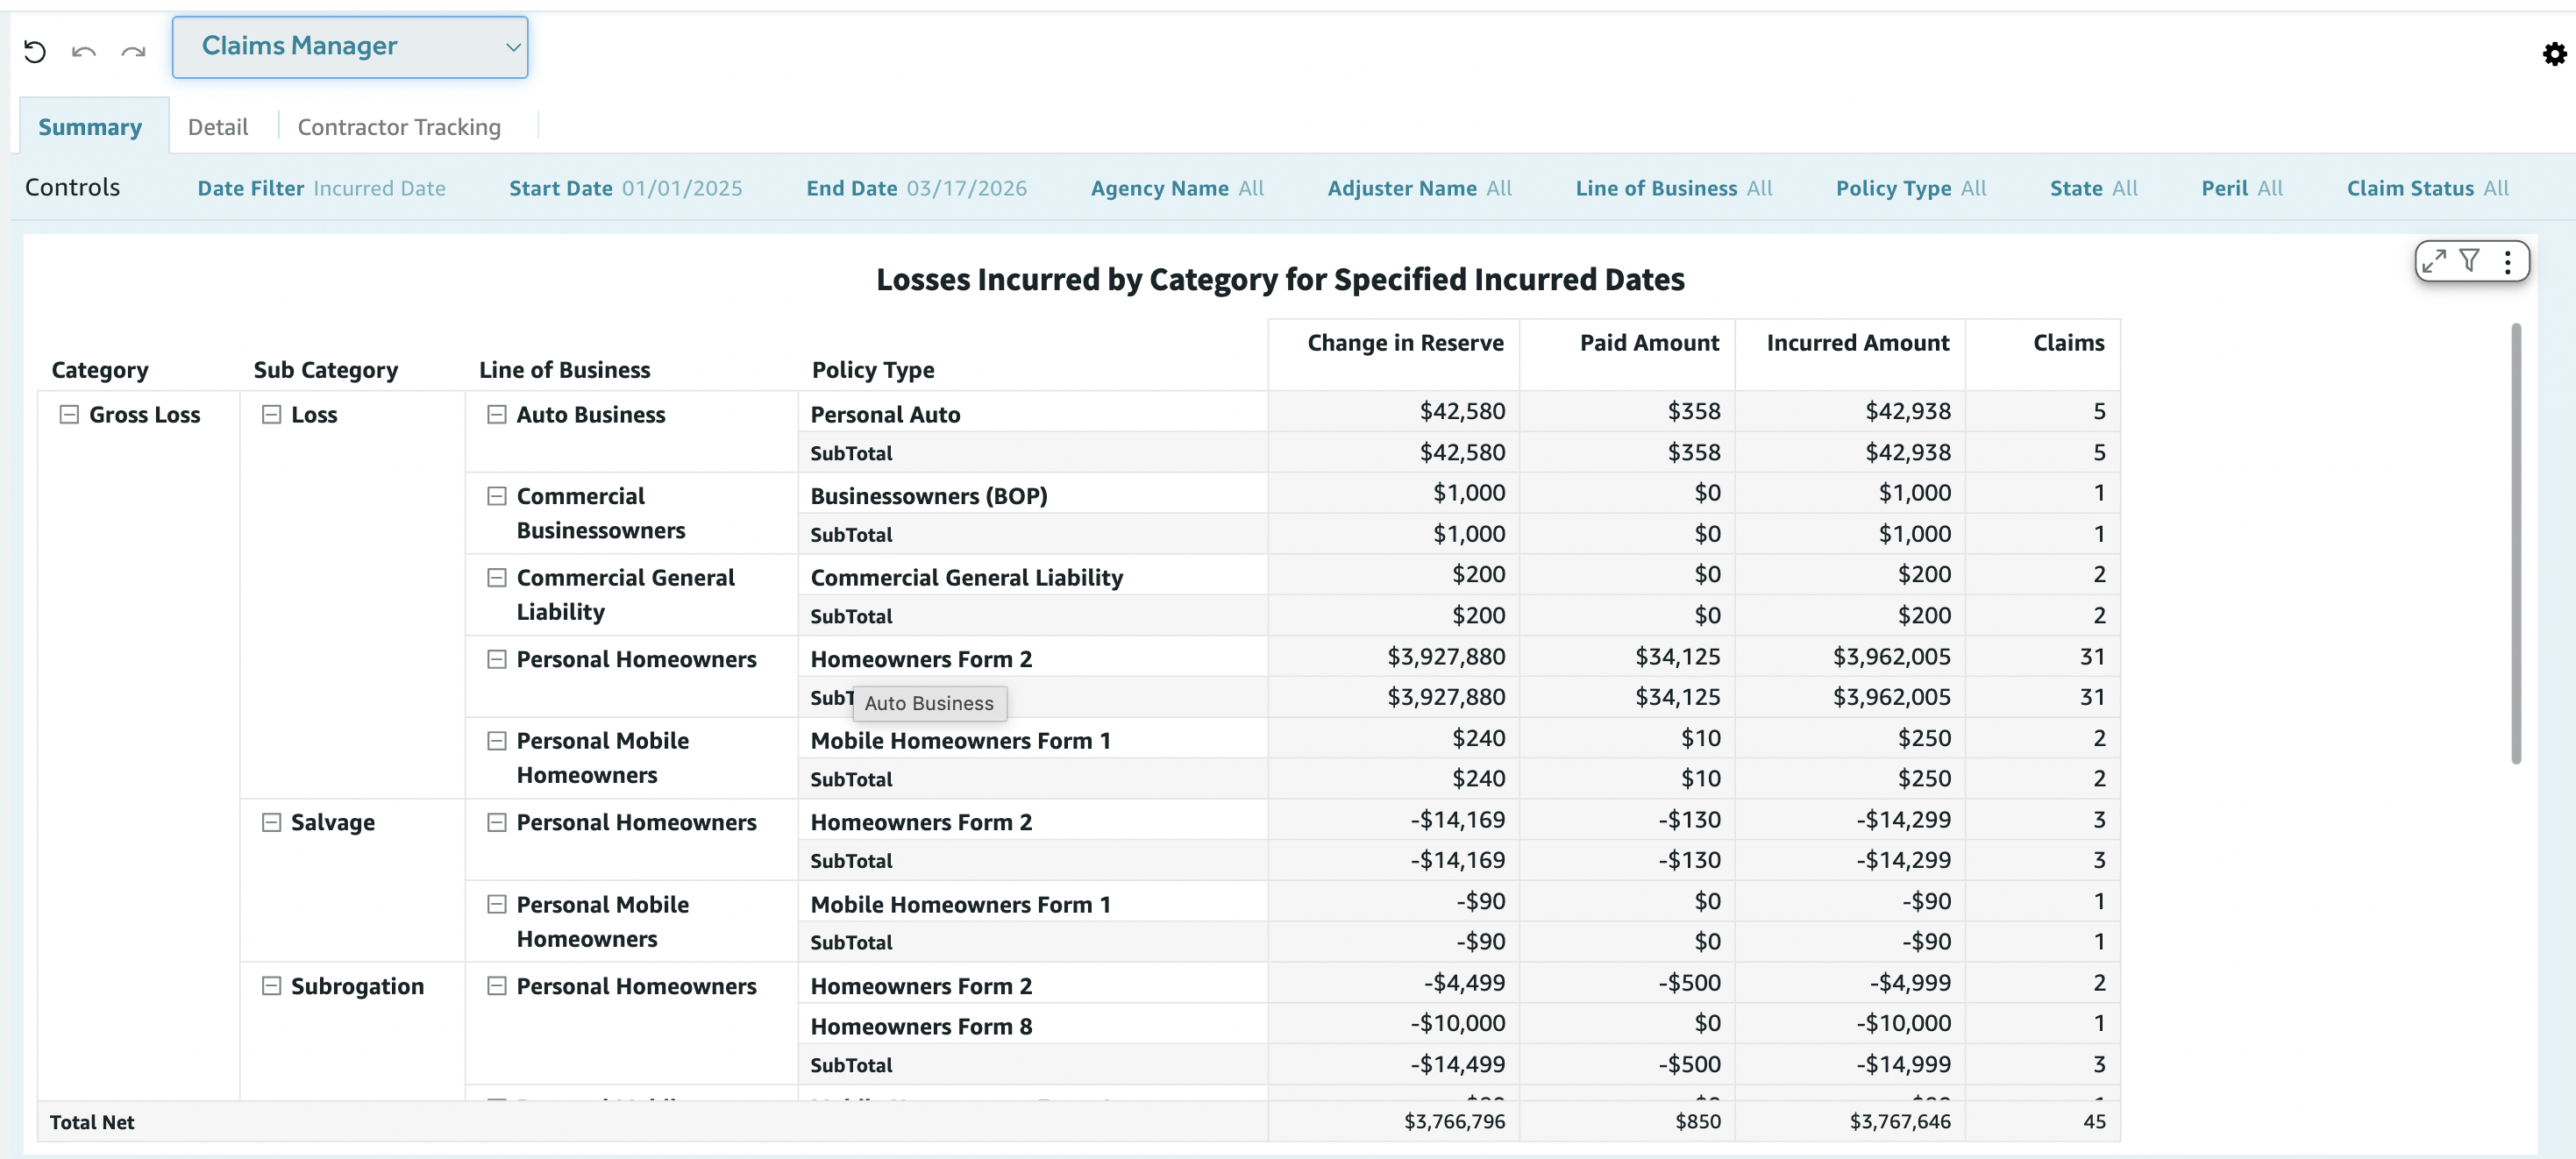Collapse the Salvage sub category
This screenshot has width=2576, height=1159.
(x=271, y=822)
